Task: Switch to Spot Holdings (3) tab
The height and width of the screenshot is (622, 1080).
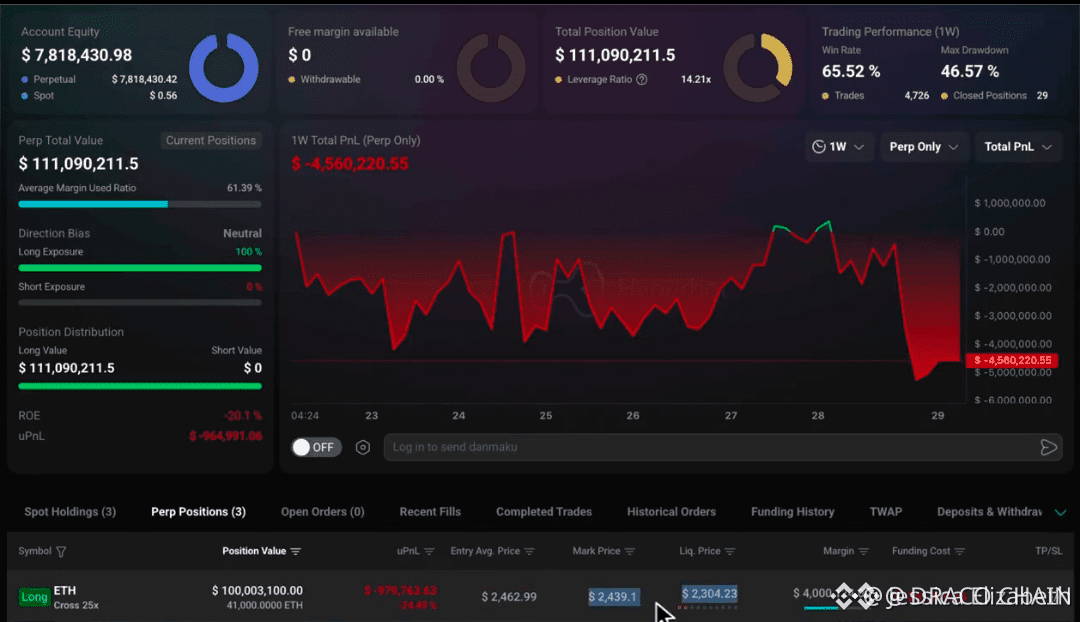Action: tap(70, 512)
